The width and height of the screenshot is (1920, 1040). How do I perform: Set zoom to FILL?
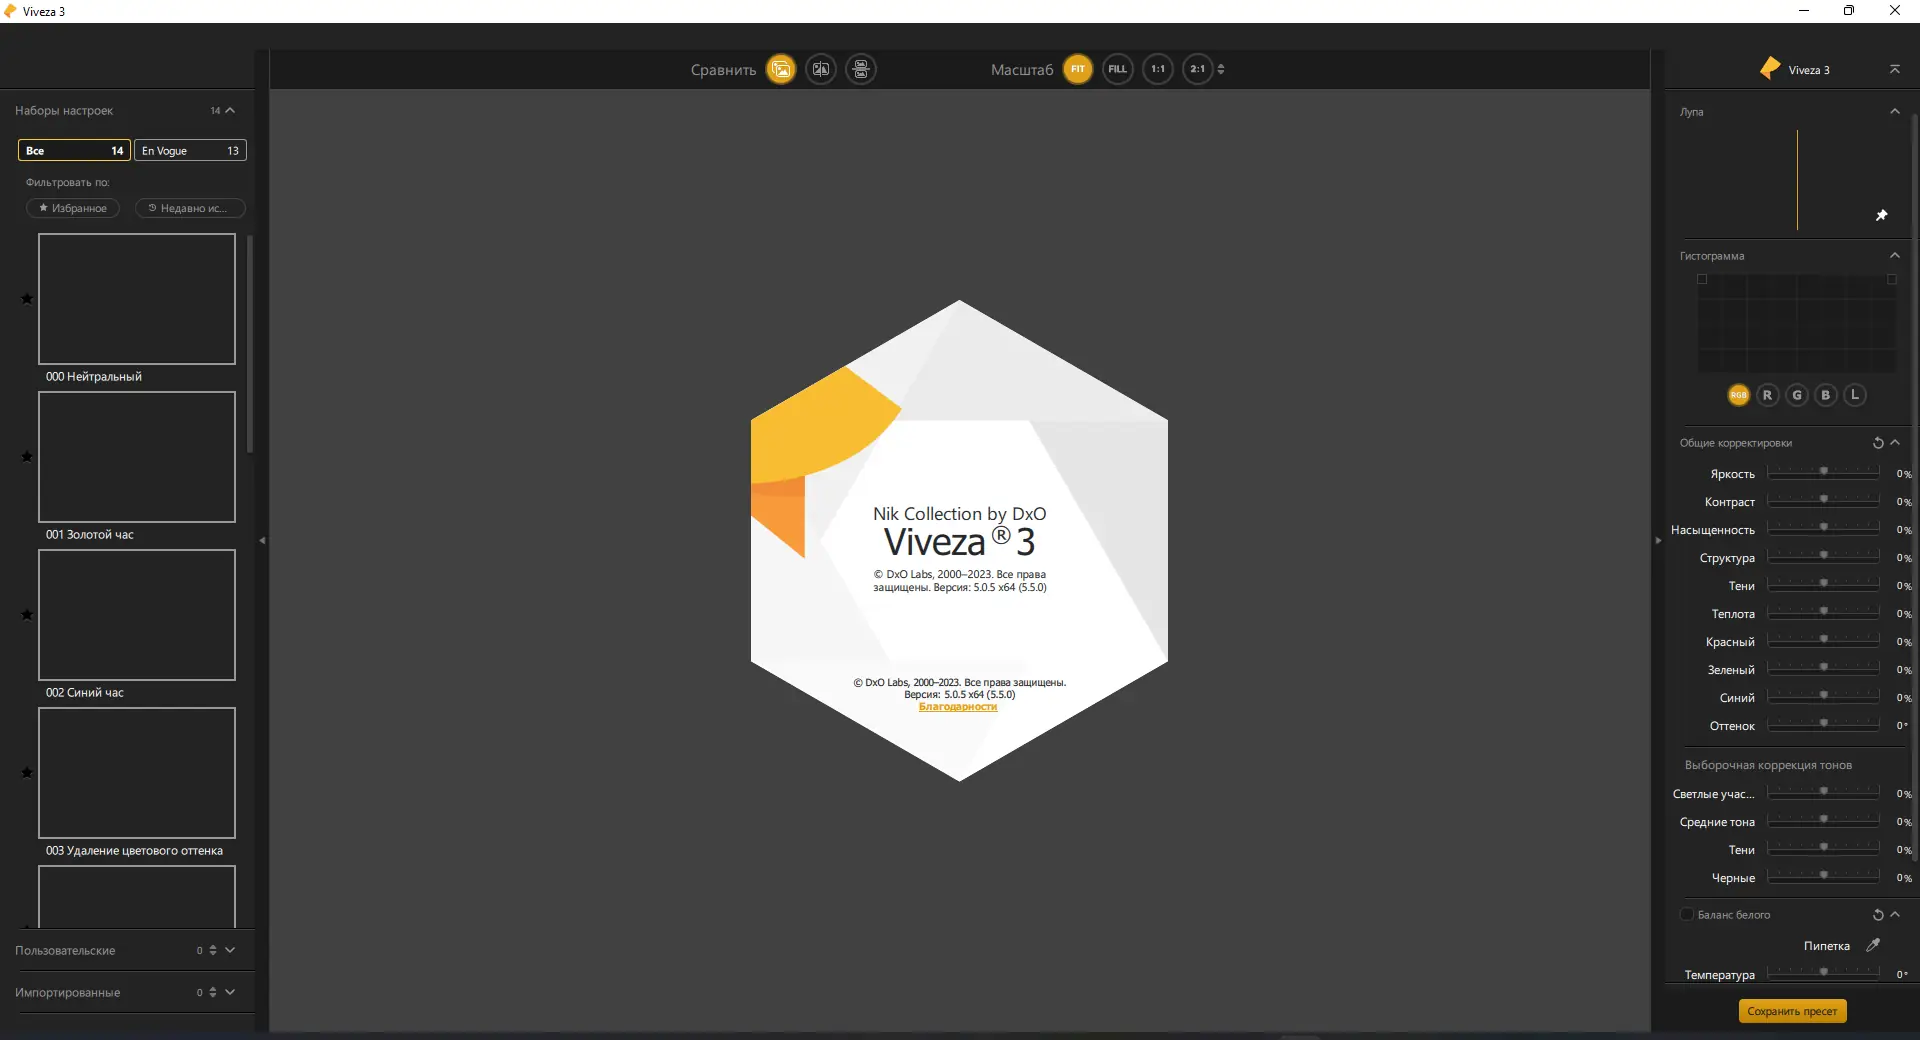point(1117,69)
